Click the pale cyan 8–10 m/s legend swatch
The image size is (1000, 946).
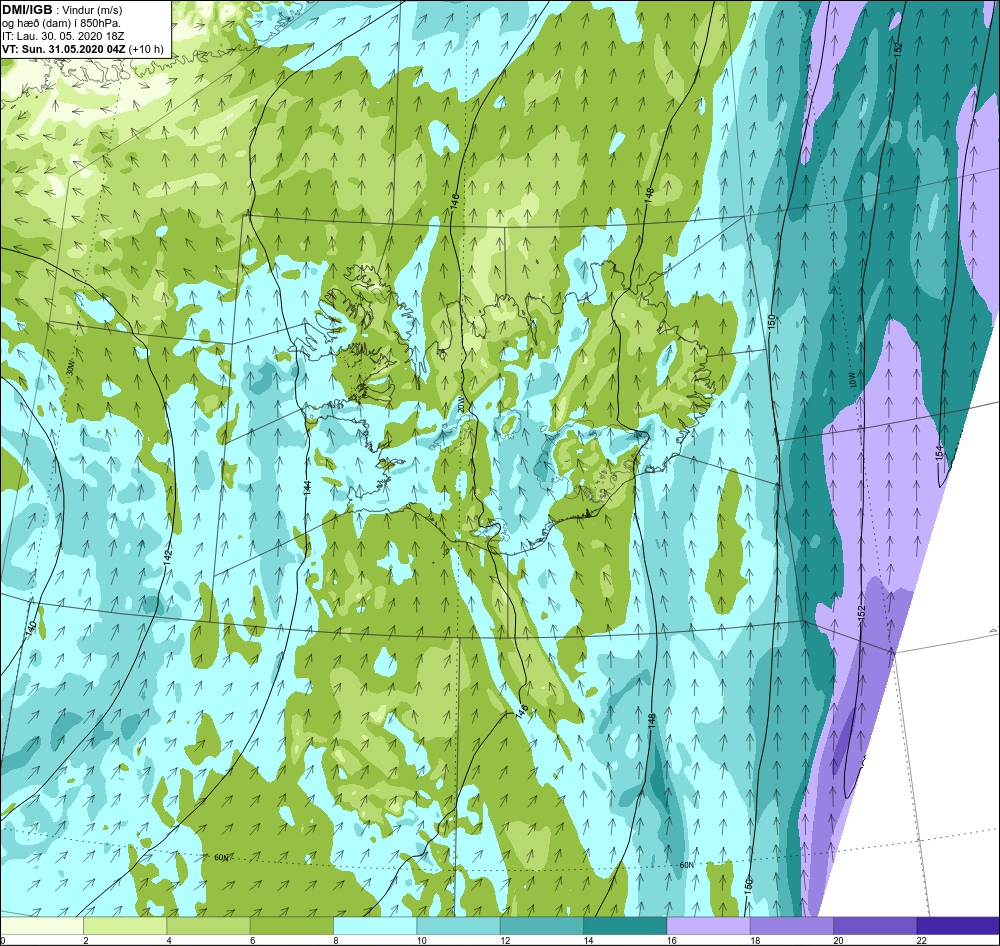pos(375,925)
